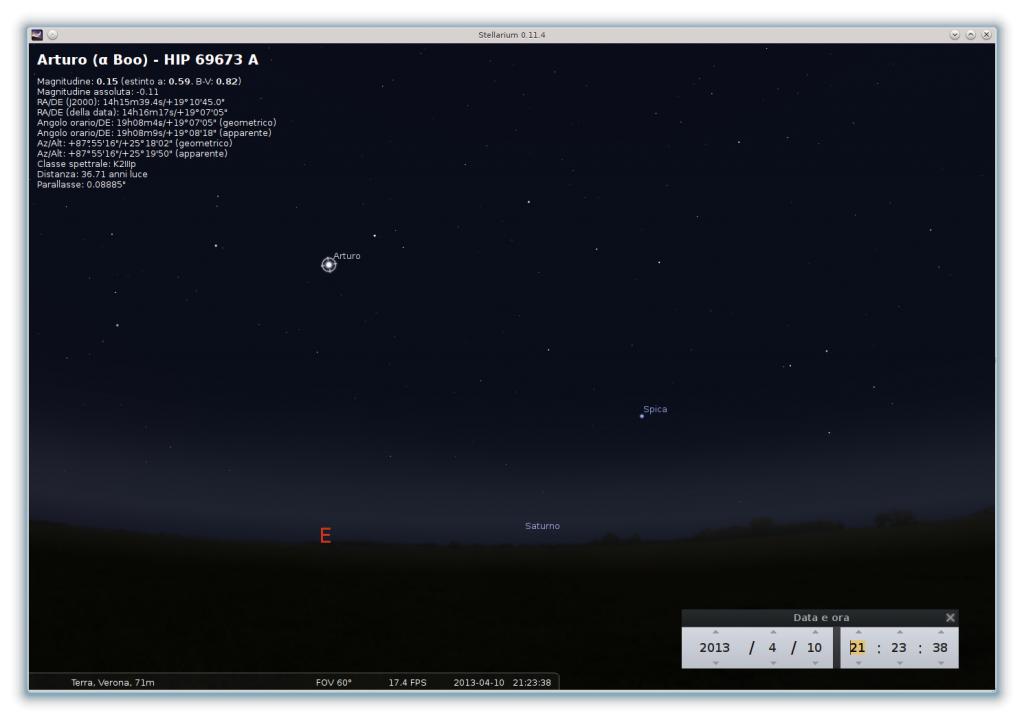
Task: Select the month field showing 4
Action: tap(773, 647)
